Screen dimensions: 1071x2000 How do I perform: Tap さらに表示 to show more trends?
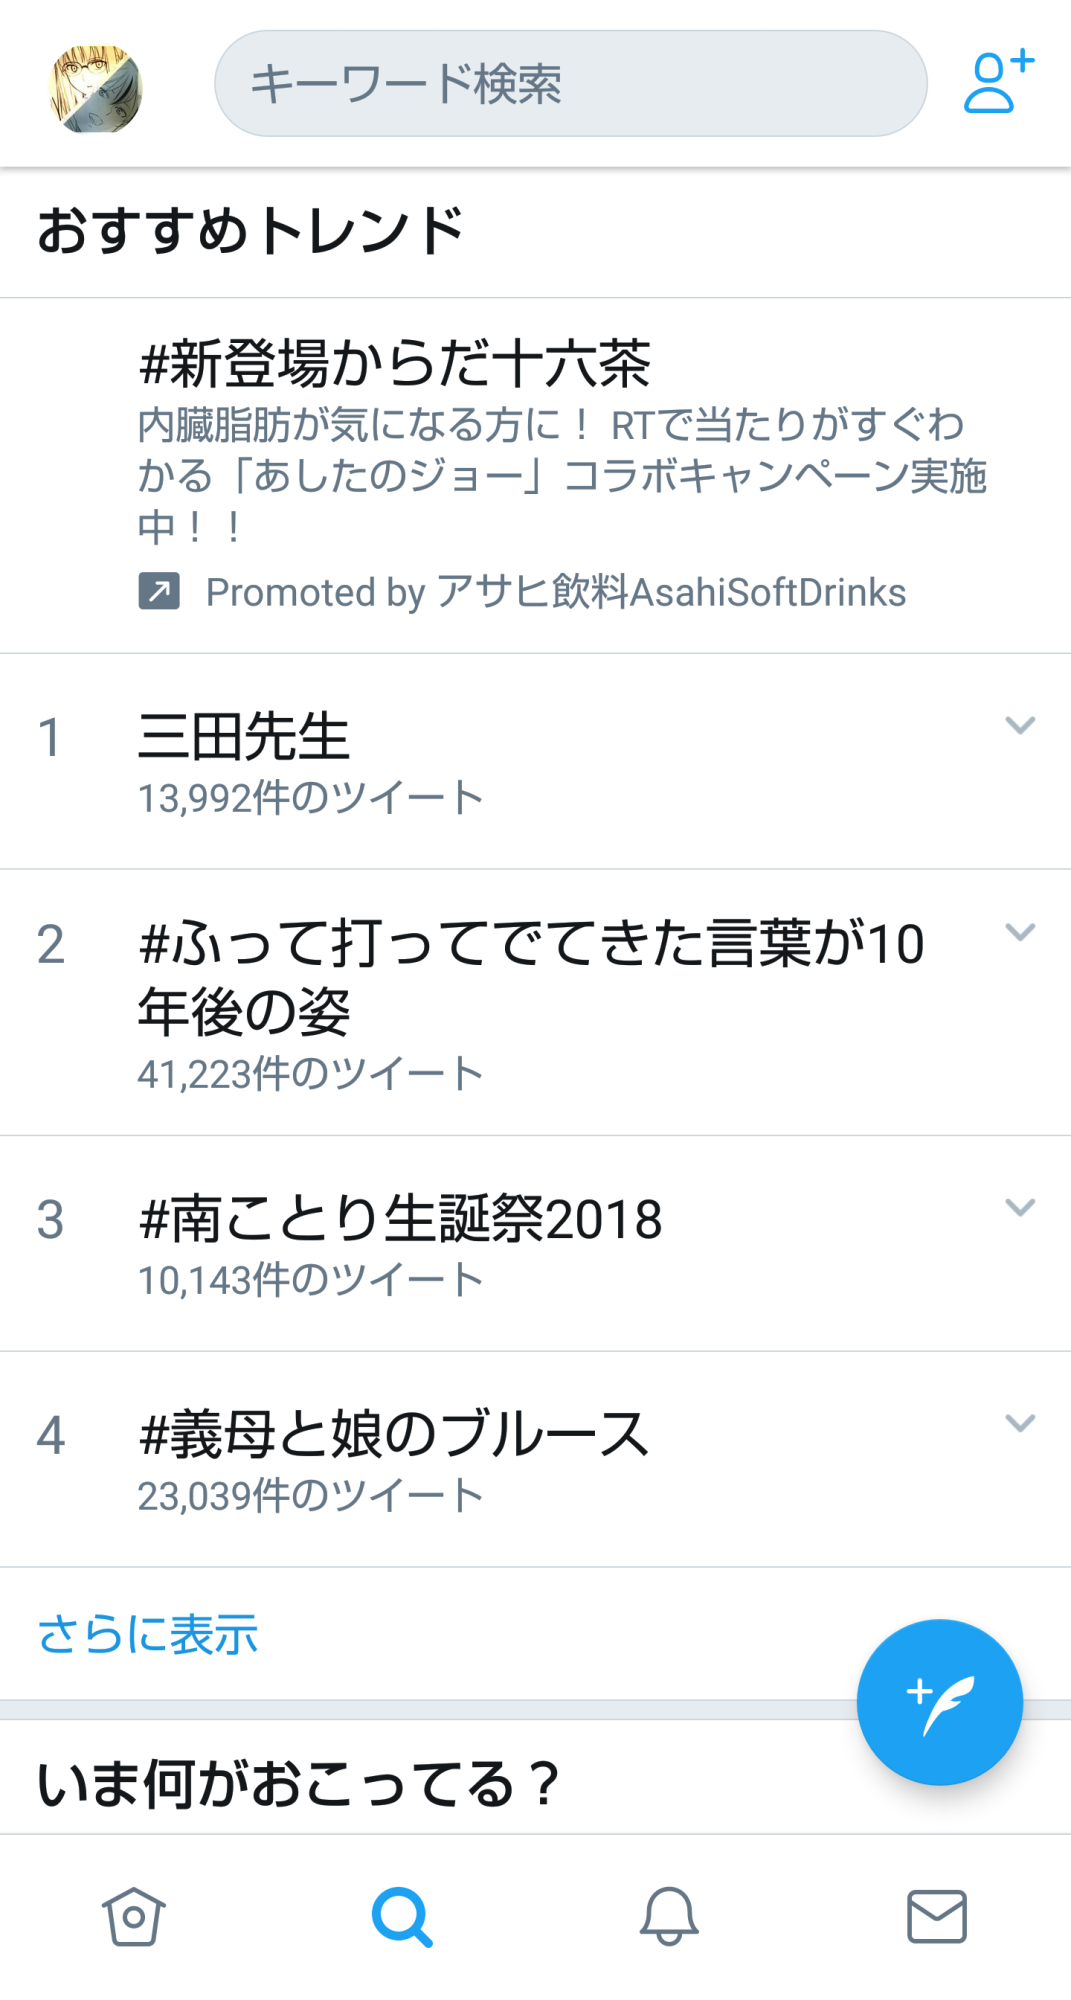pyautogui.click(x=148, y=1635)
